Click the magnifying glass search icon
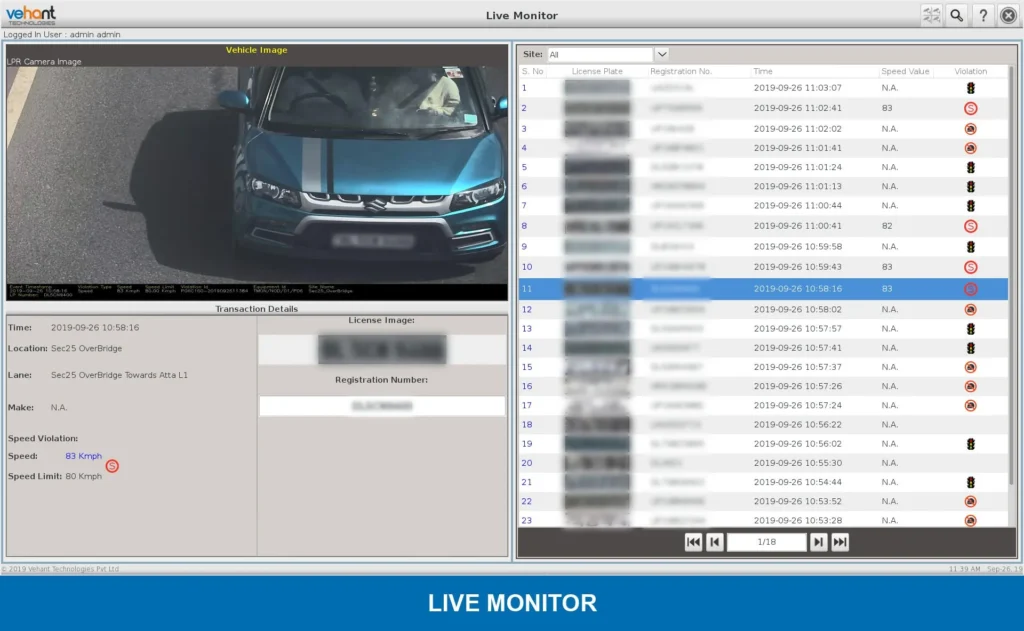Image resolution: width=1024 pixels, height=631 pixels. click(957, 15)
